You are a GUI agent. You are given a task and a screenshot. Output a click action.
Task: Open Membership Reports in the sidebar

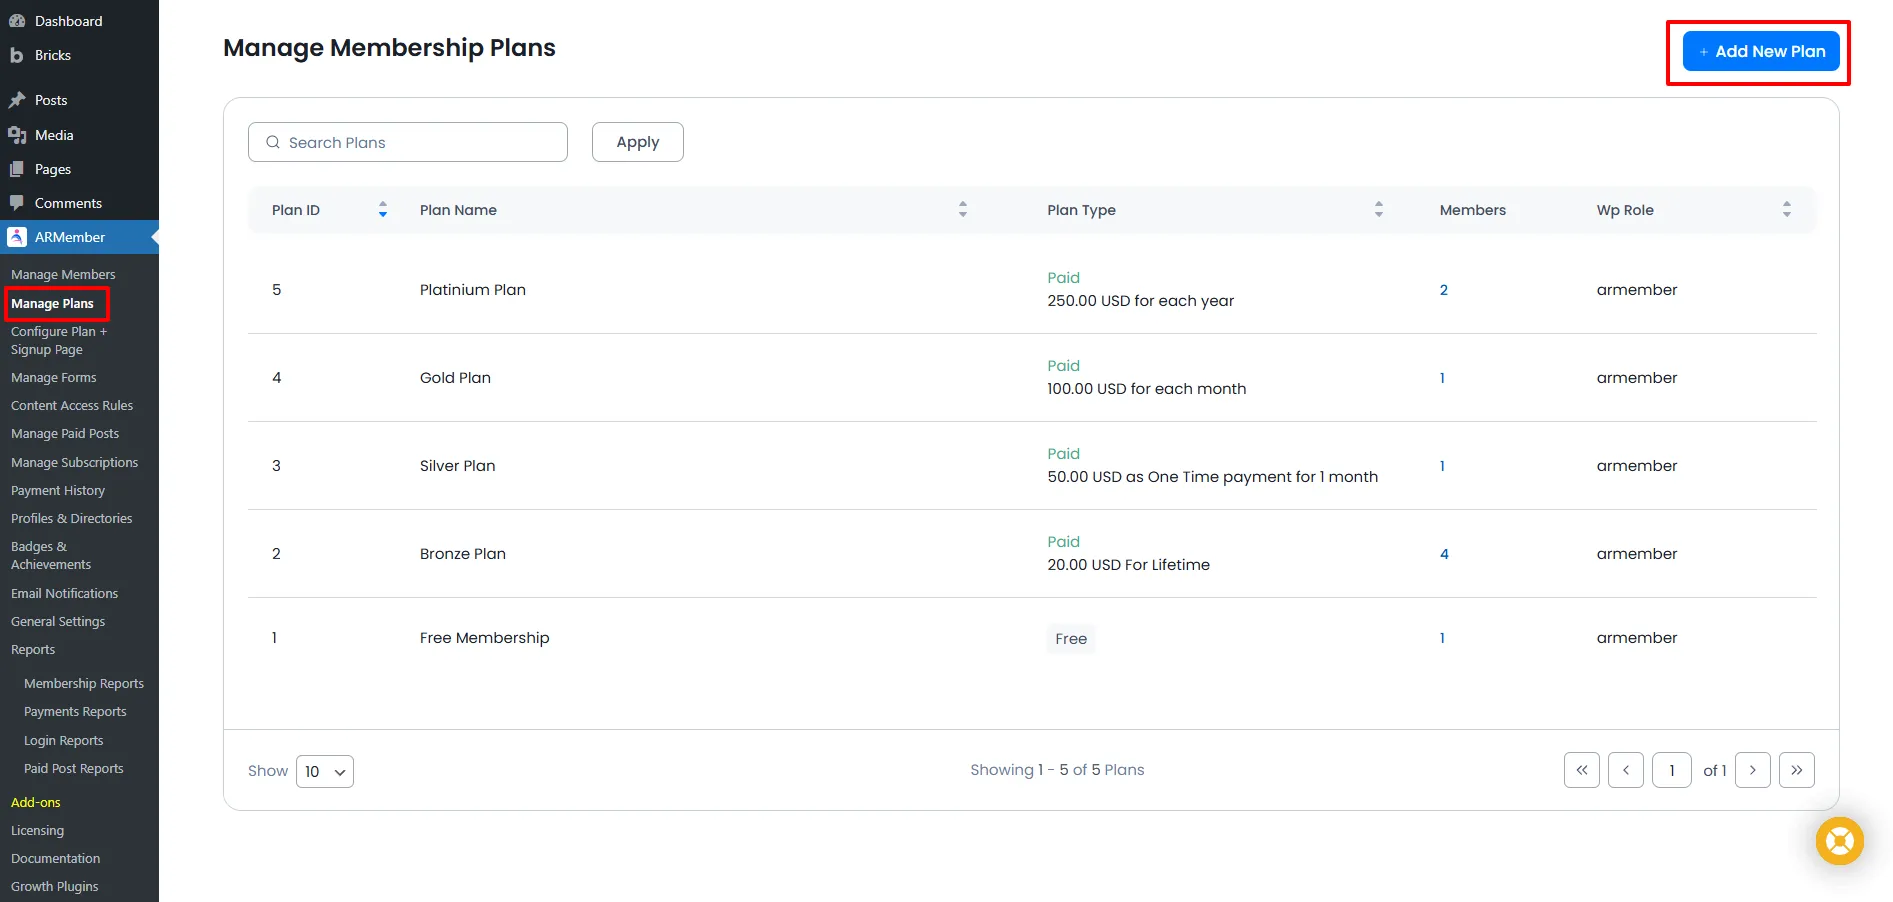(x=84, y=684)
